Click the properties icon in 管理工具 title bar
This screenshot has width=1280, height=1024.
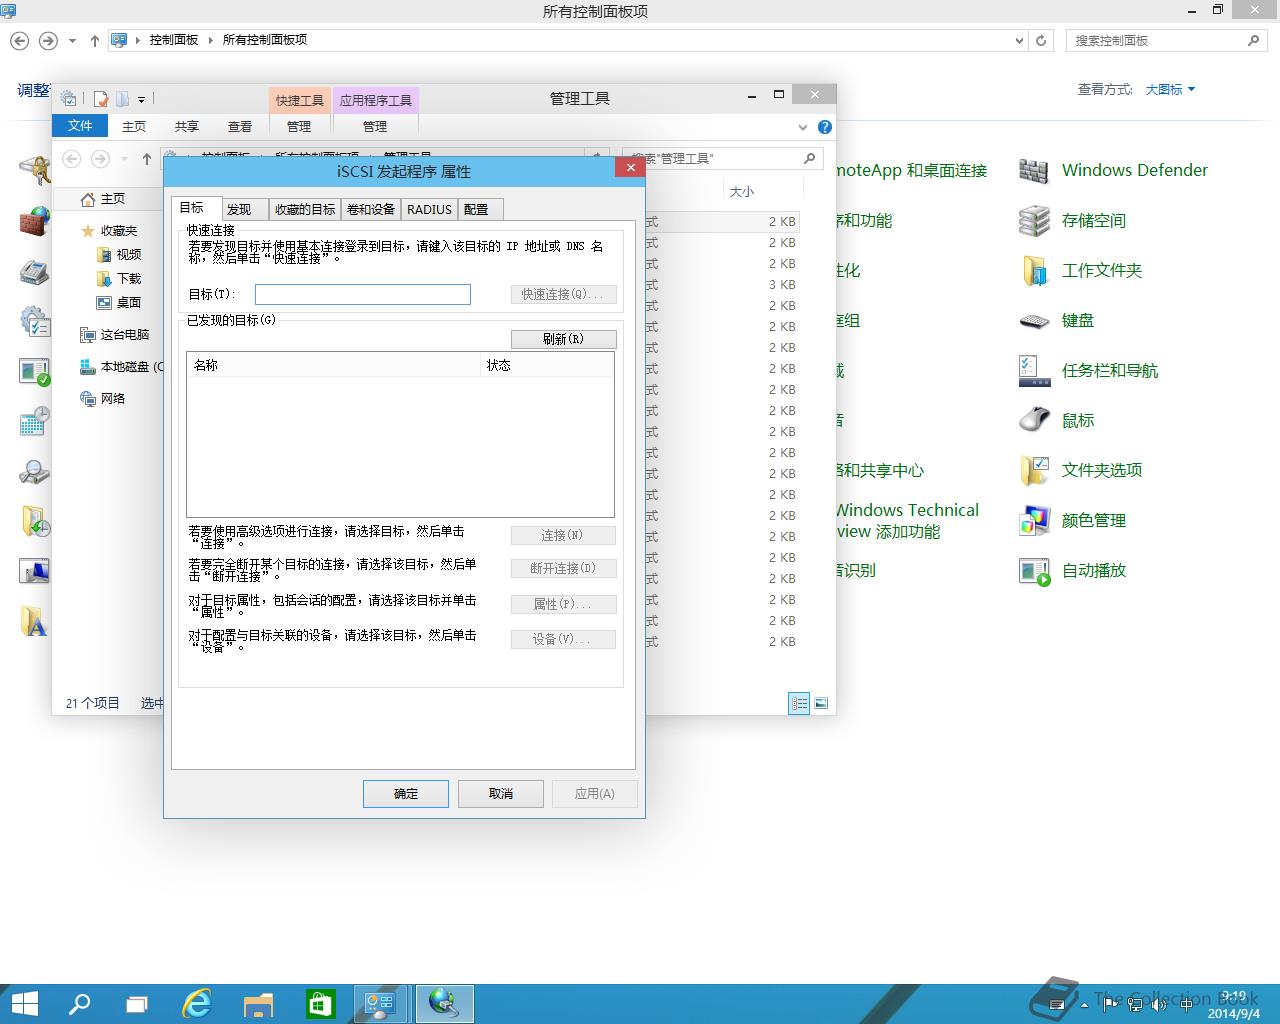[101, 99]
